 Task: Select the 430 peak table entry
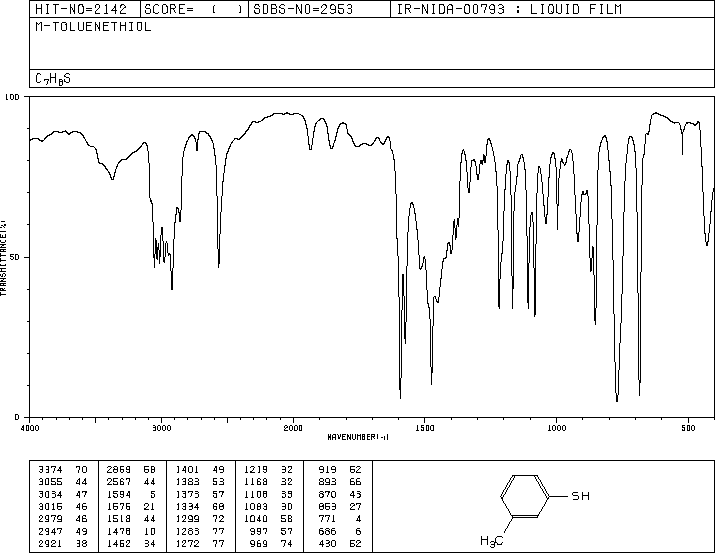tap(340, 544)
